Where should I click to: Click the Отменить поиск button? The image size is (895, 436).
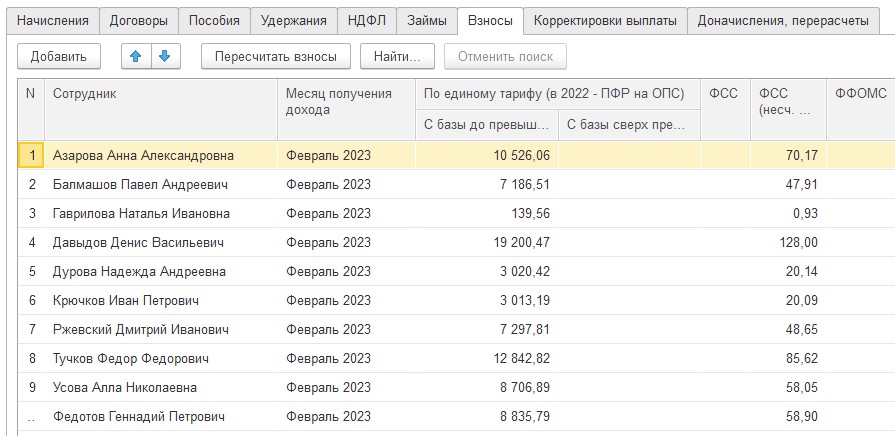tap(505, 57)
